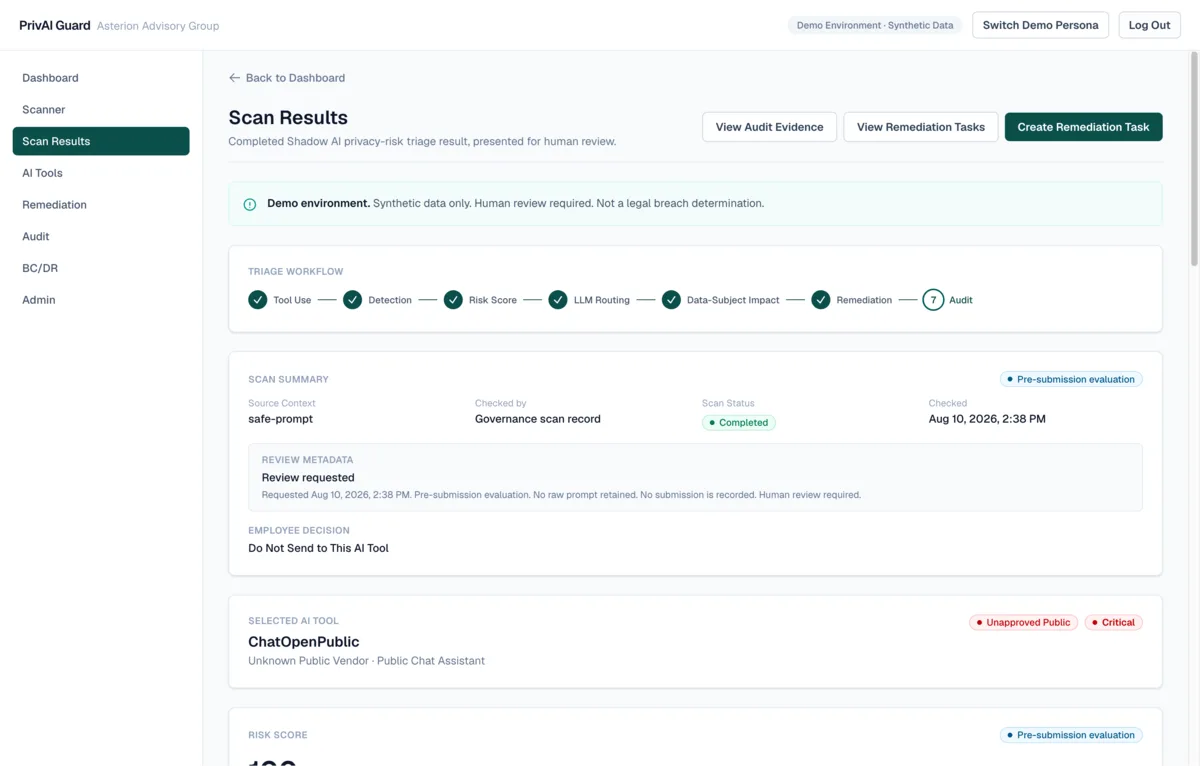Viewport: 1200px width, 766px height.
Task: Click the PrivAI Guard logo text
Action: [55, 25]
